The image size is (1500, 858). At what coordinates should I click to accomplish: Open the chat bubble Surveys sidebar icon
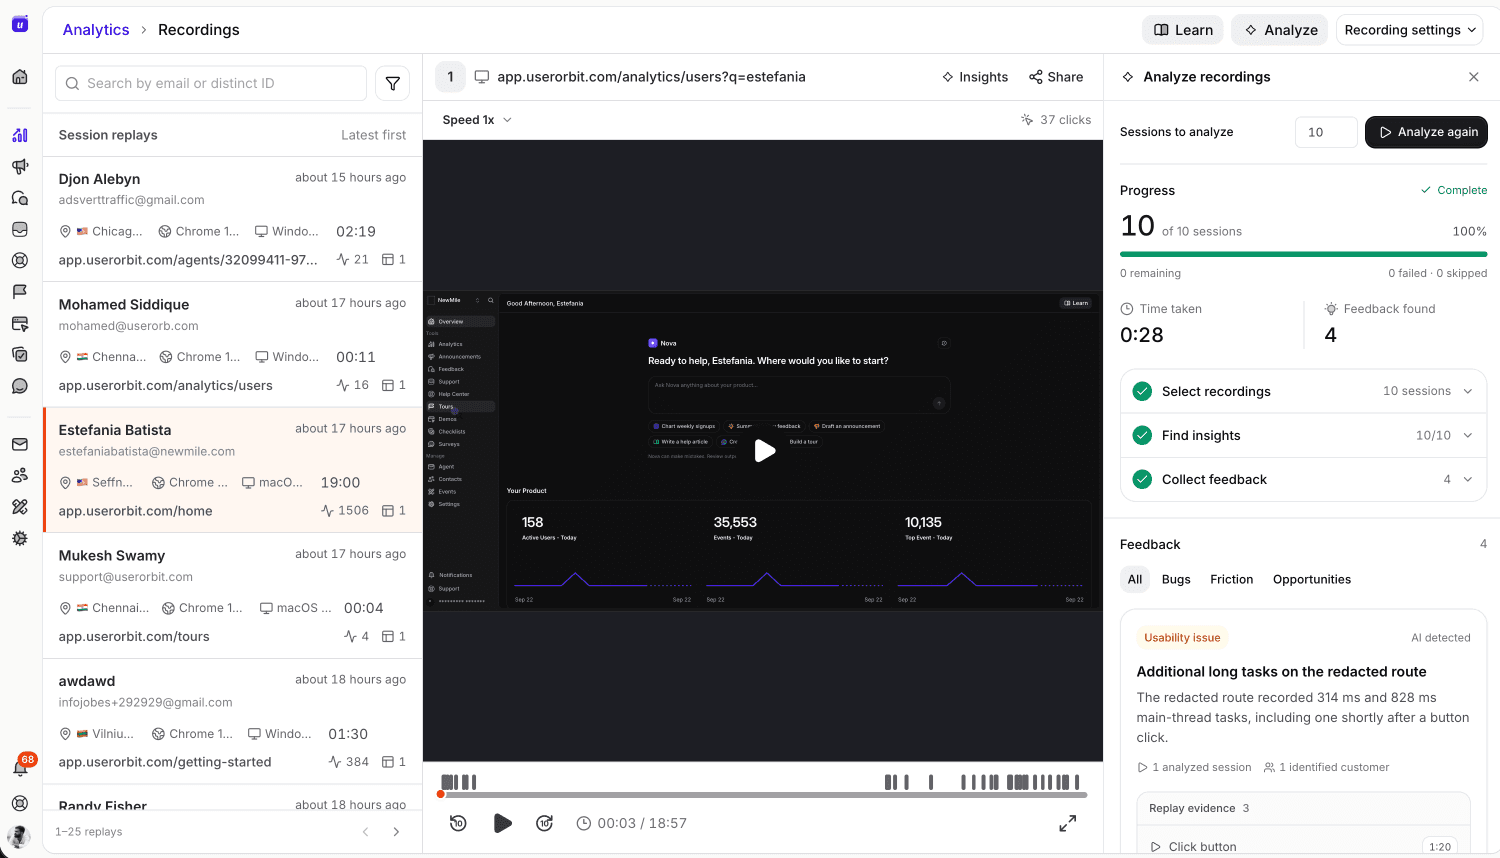click(20, 386)
